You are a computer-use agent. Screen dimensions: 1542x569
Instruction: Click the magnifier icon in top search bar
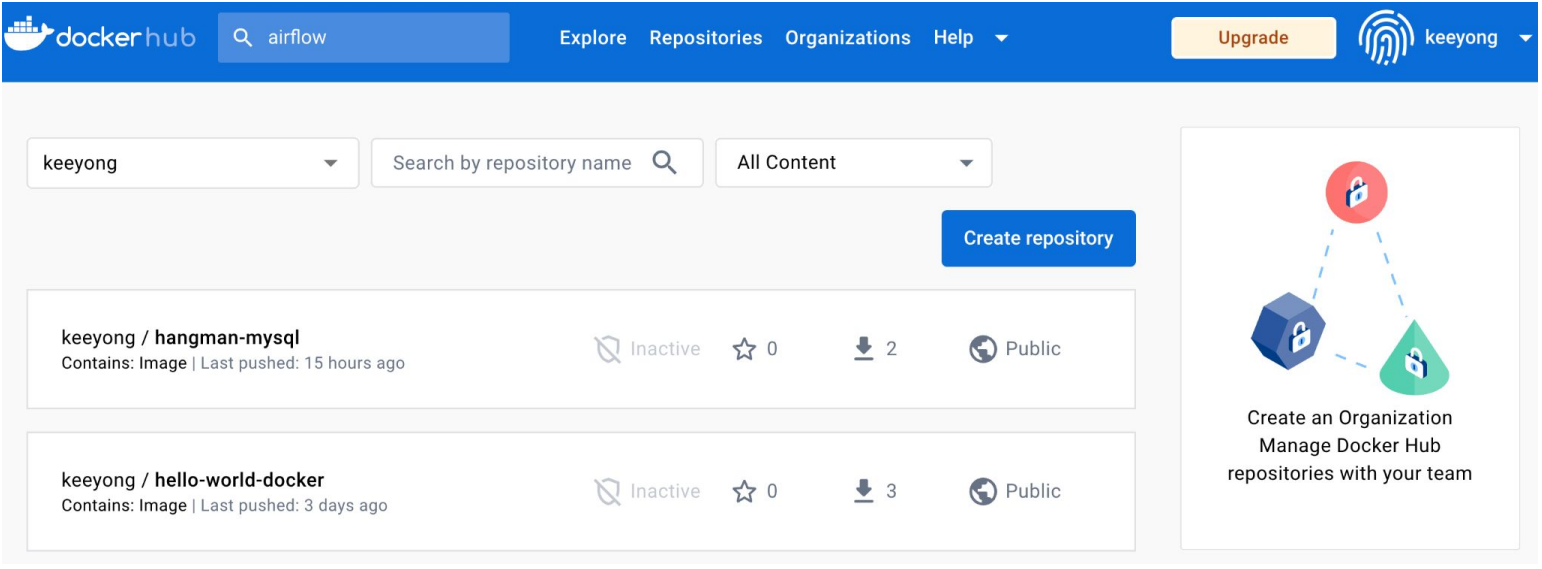tap(242, 38)
